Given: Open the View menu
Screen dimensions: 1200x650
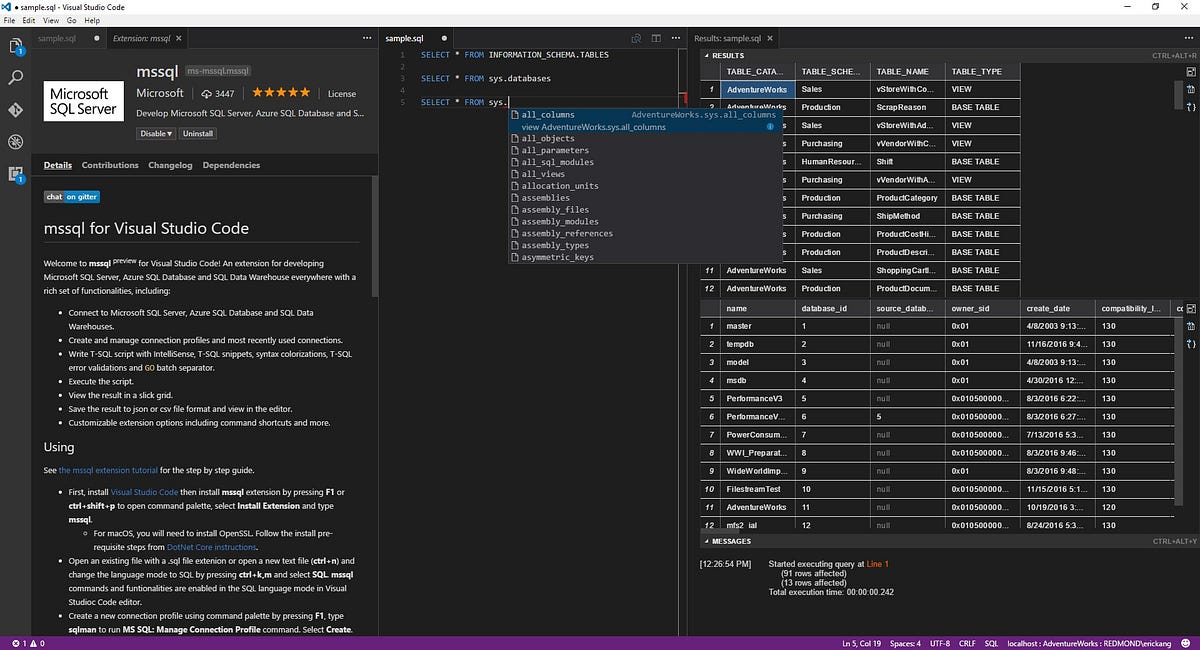Looking at the screenshot, I should coord(50,19).
